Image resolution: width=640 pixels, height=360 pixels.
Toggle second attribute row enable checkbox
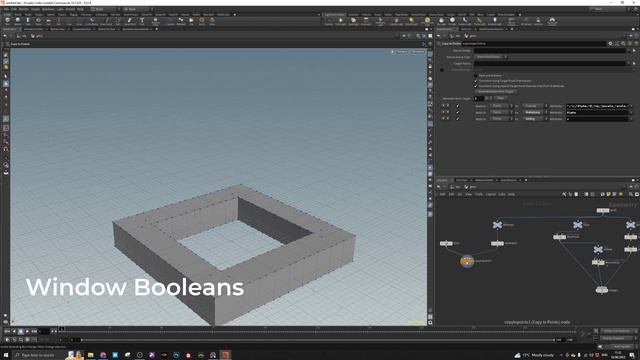coord(458,112)
